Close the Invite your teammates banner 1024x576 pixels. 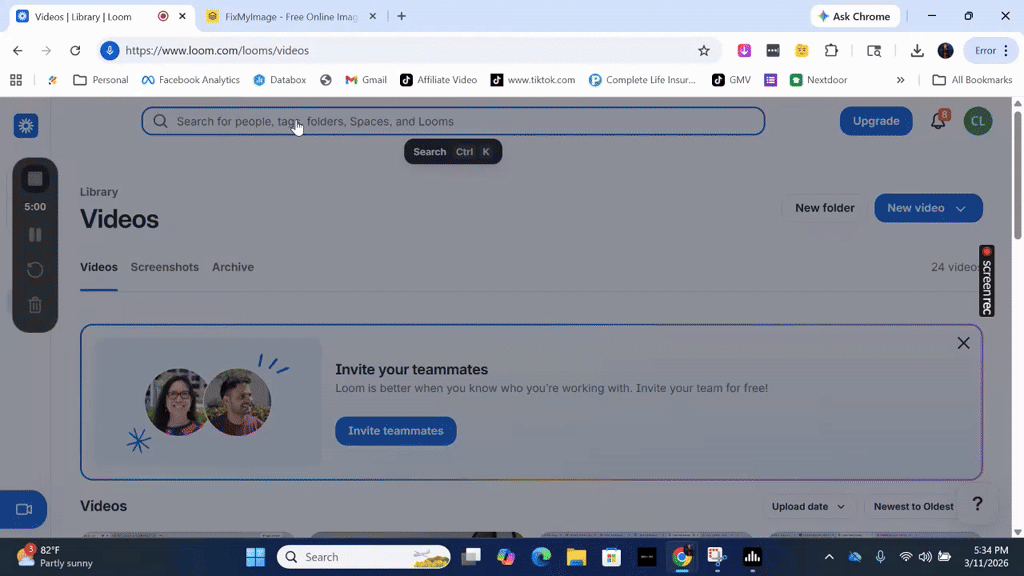pyautogui.click(x=963, y=343)
